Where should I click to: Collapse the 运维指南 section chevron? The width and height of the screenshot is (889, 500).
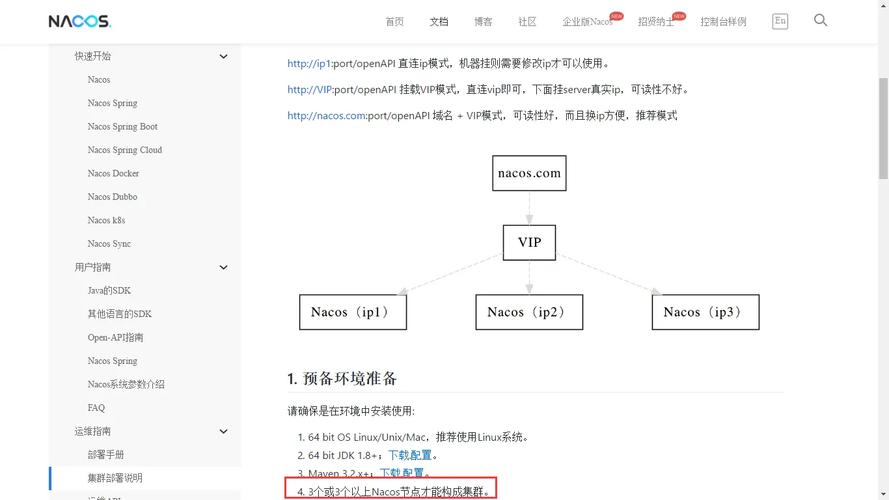pos(223,431)
